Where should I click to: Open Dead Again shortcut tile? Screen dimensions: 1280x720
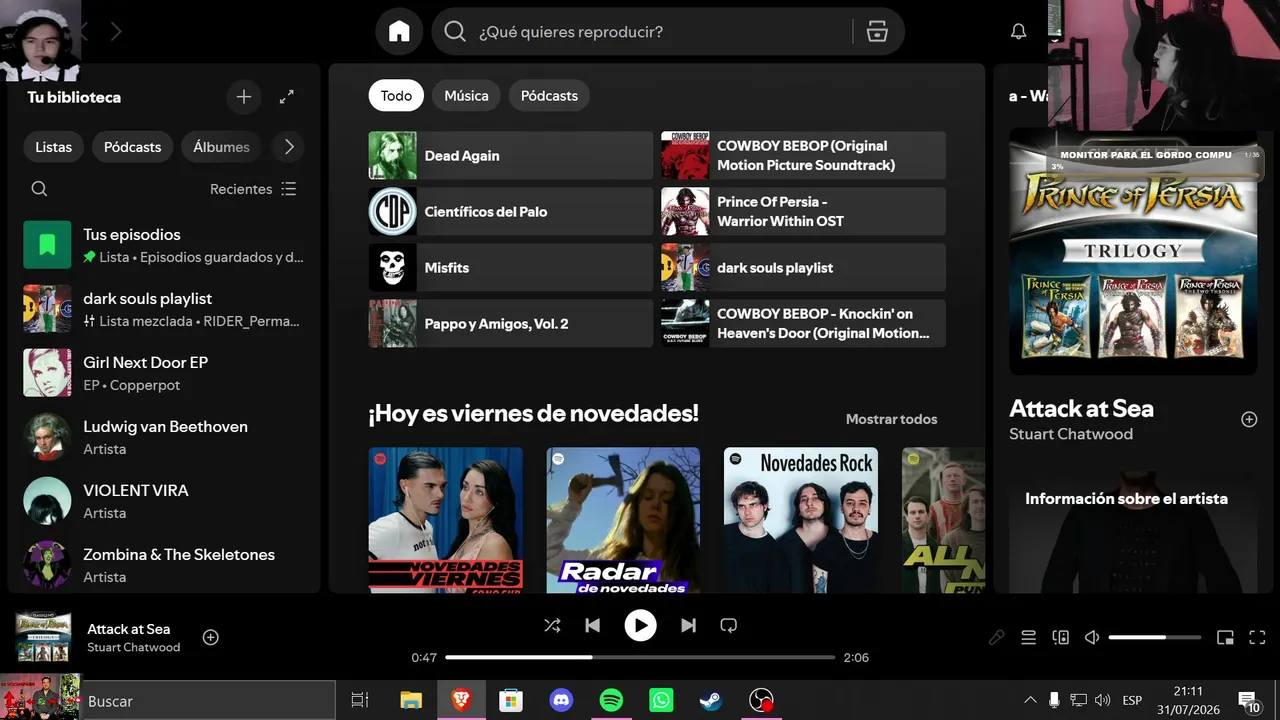point(511,156)
